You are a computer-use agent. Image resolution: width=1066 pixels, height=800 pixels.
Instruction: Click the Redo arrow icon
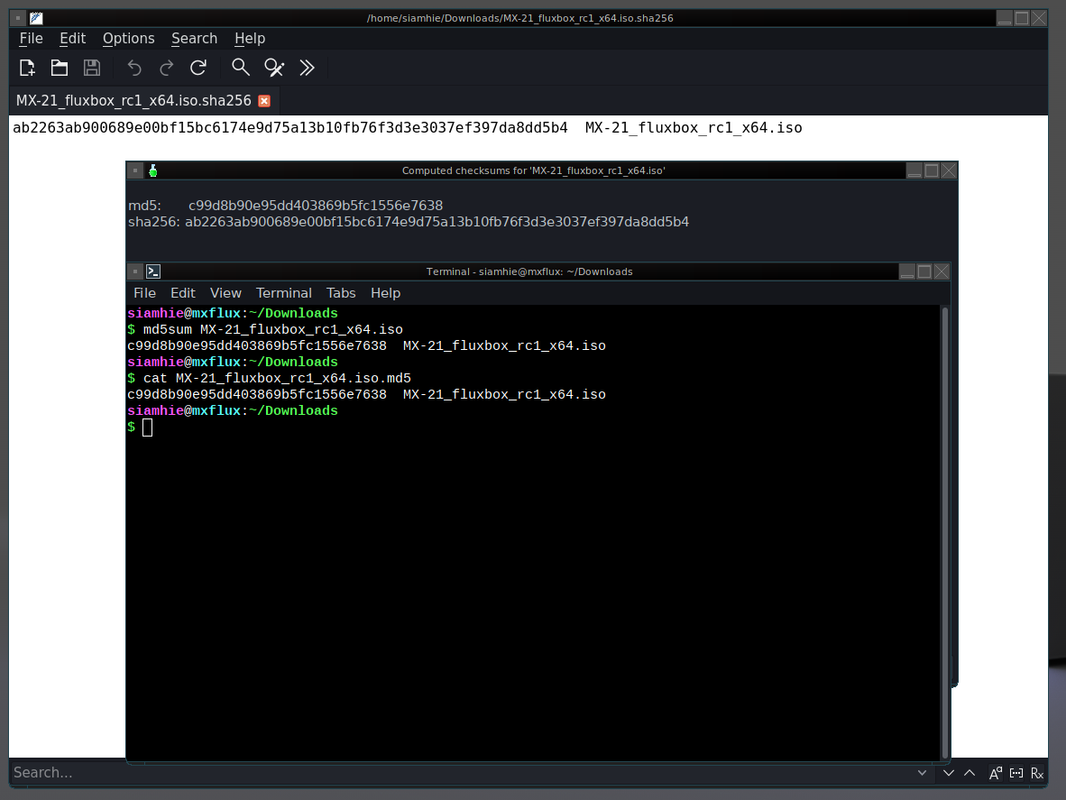click(166, 68)
